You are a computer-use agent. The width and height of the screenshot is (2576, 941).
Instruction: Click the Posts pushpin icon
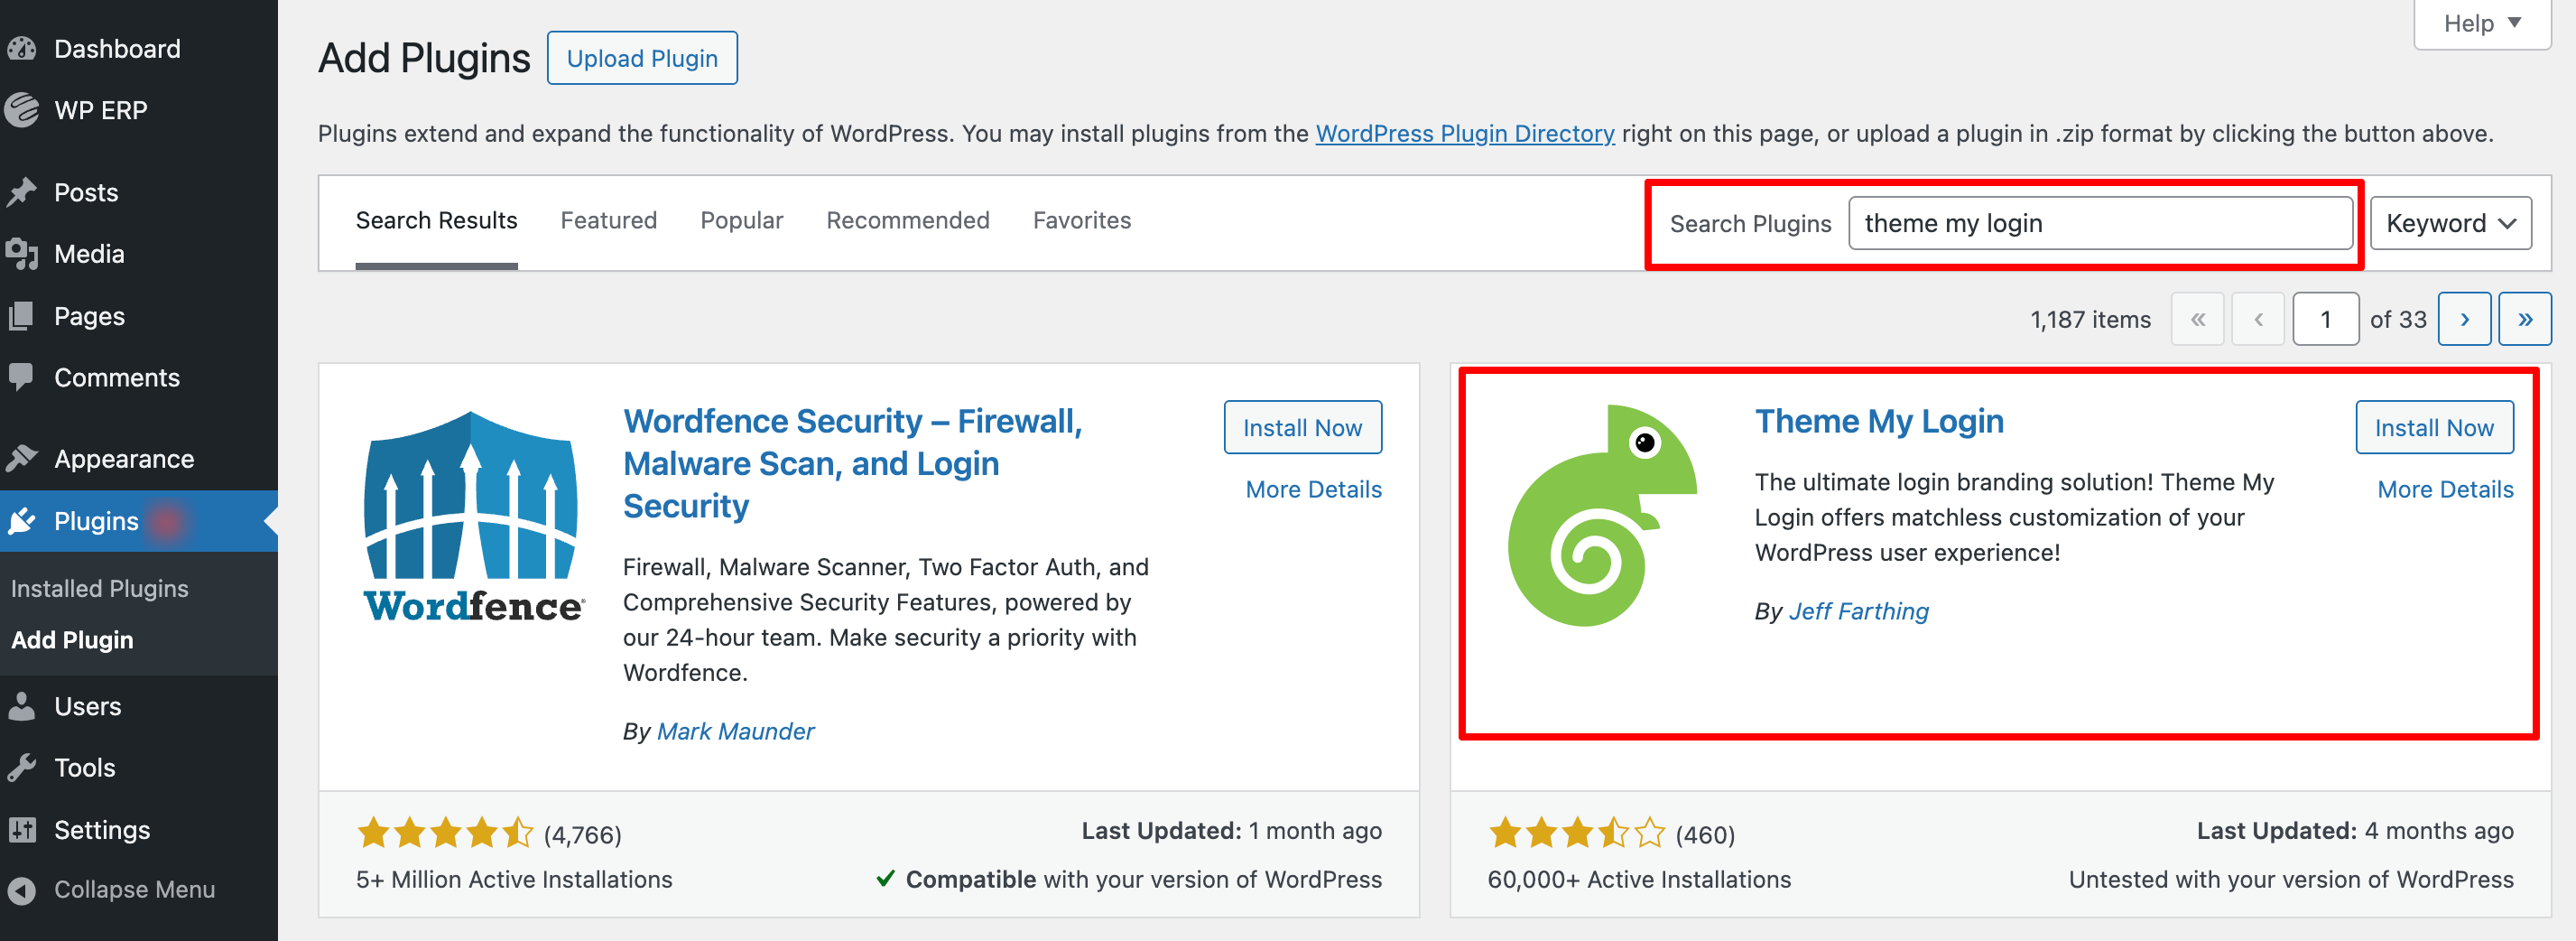coord(22,192)
